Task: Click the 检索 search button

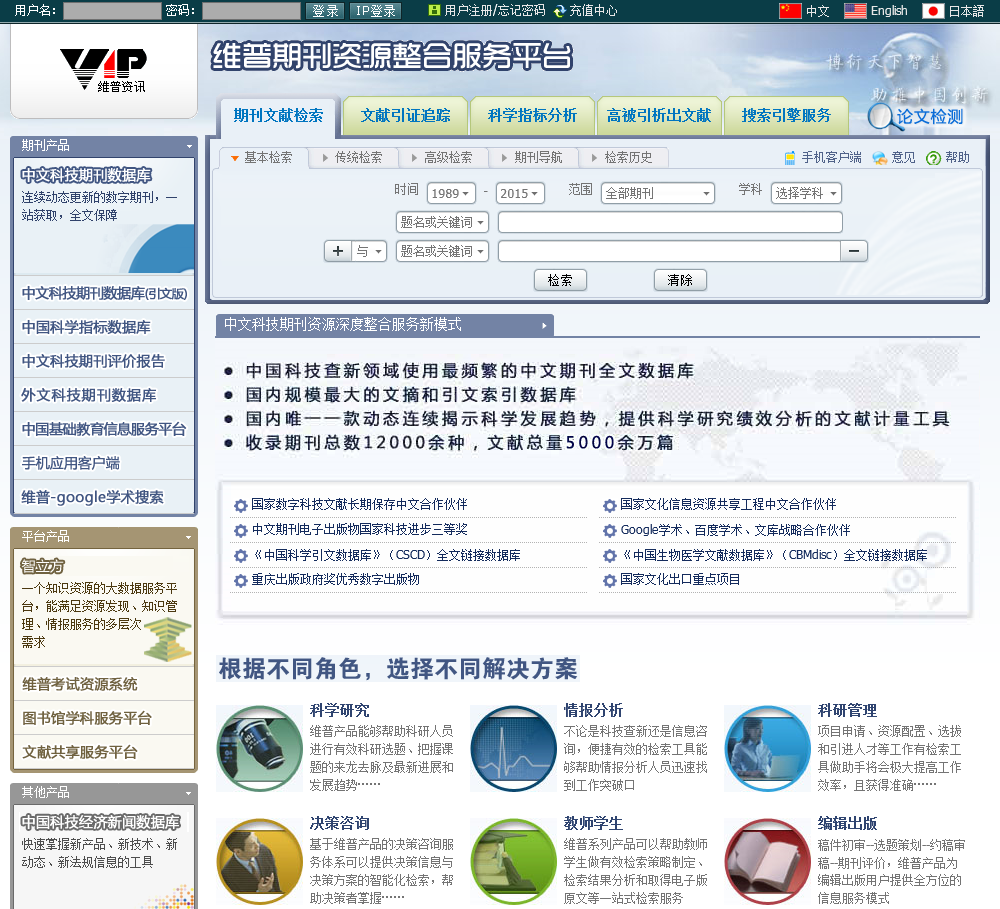Action: tap(560, 280)
